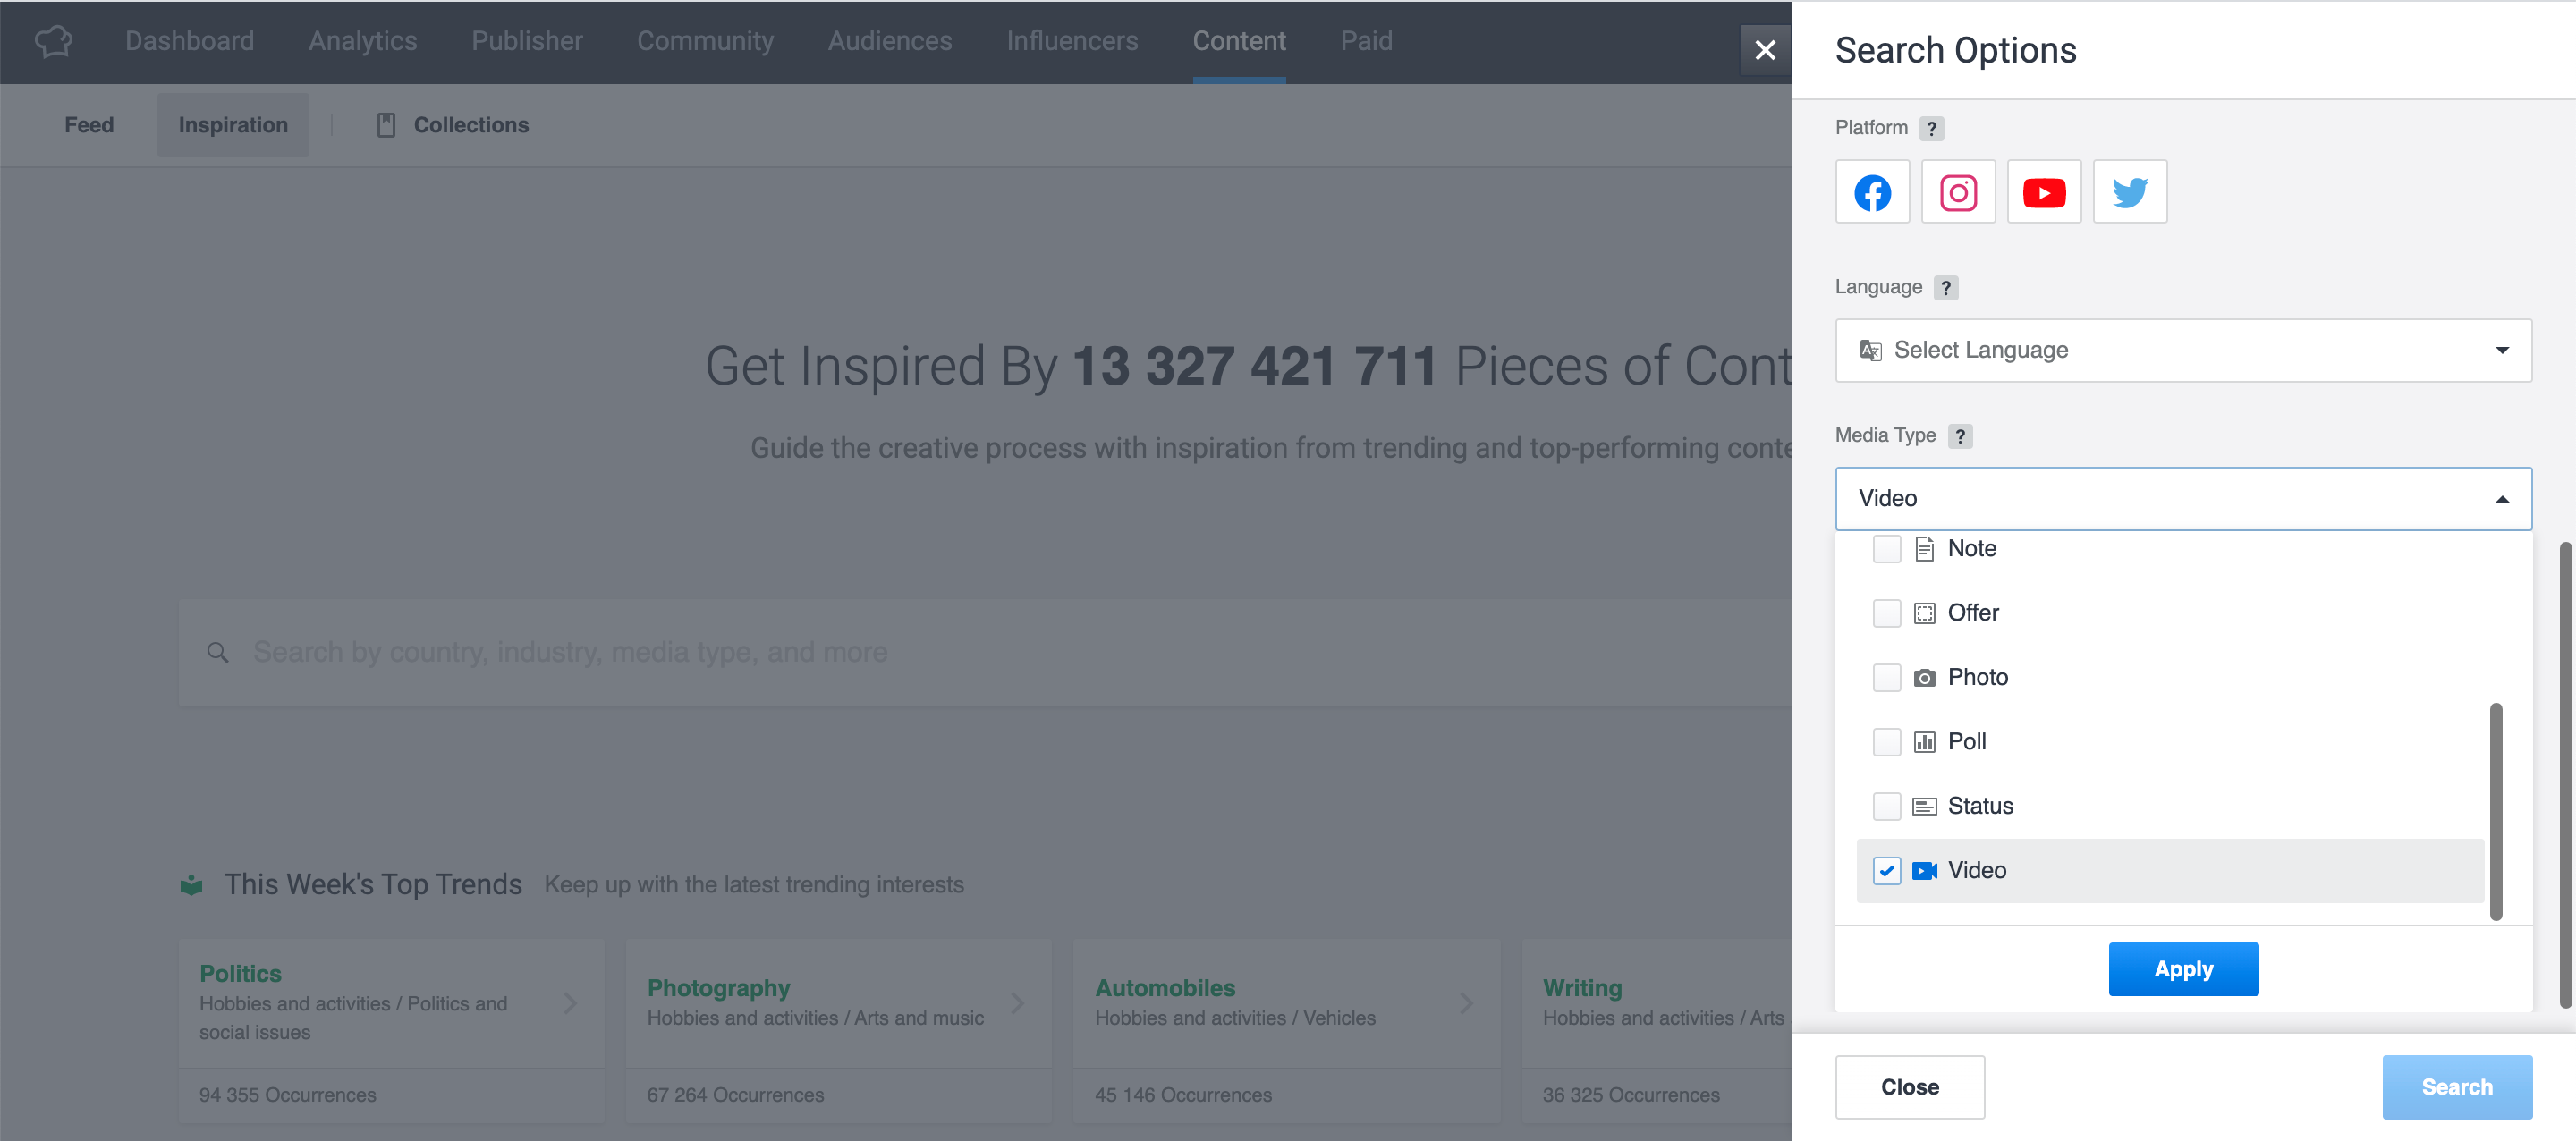The width and height of the screenshot is (2576, 1141).
Task: Select the YouTube platform icon
Action: [2044, 191]
